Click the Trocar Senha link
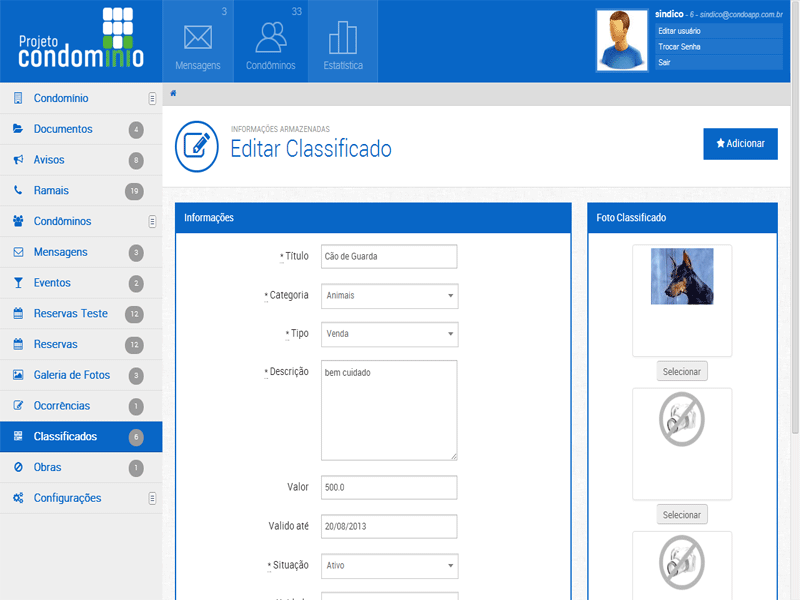Viewport: 800px width, 600px height. click(x=680, y=47)
